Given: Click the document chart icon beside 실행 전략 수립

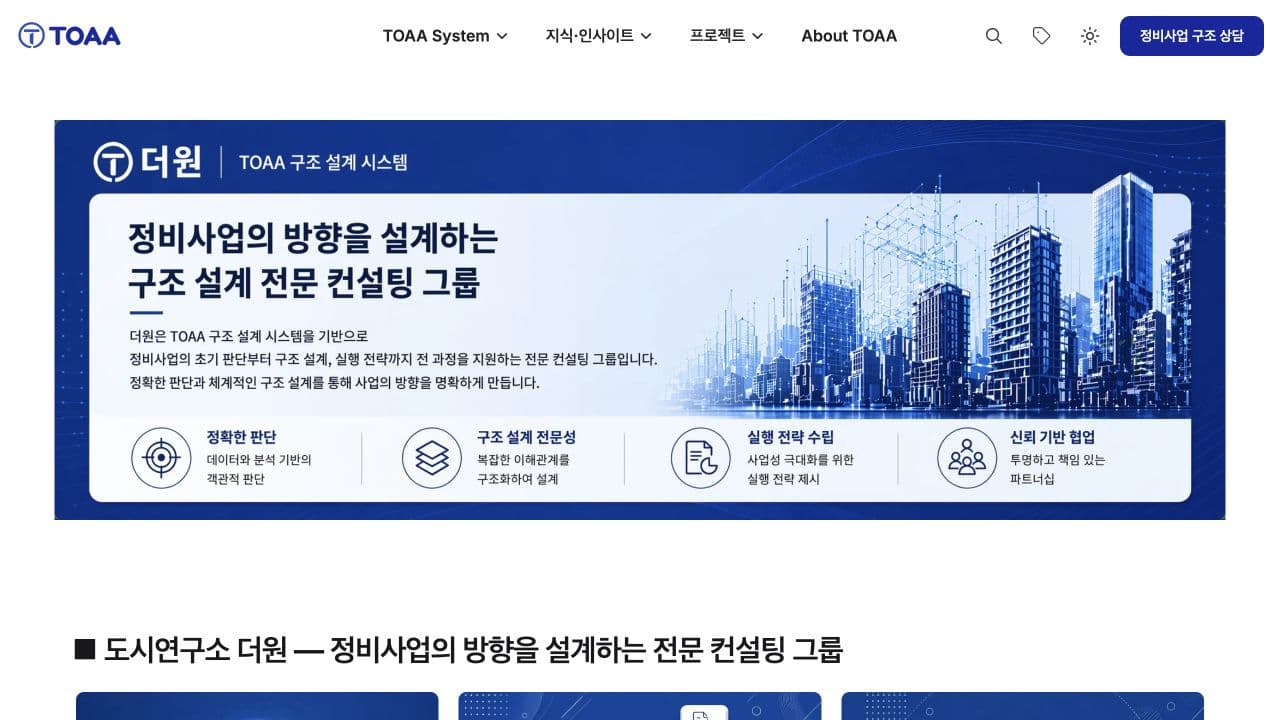Looking at the screenshot, I should [701, 458].
